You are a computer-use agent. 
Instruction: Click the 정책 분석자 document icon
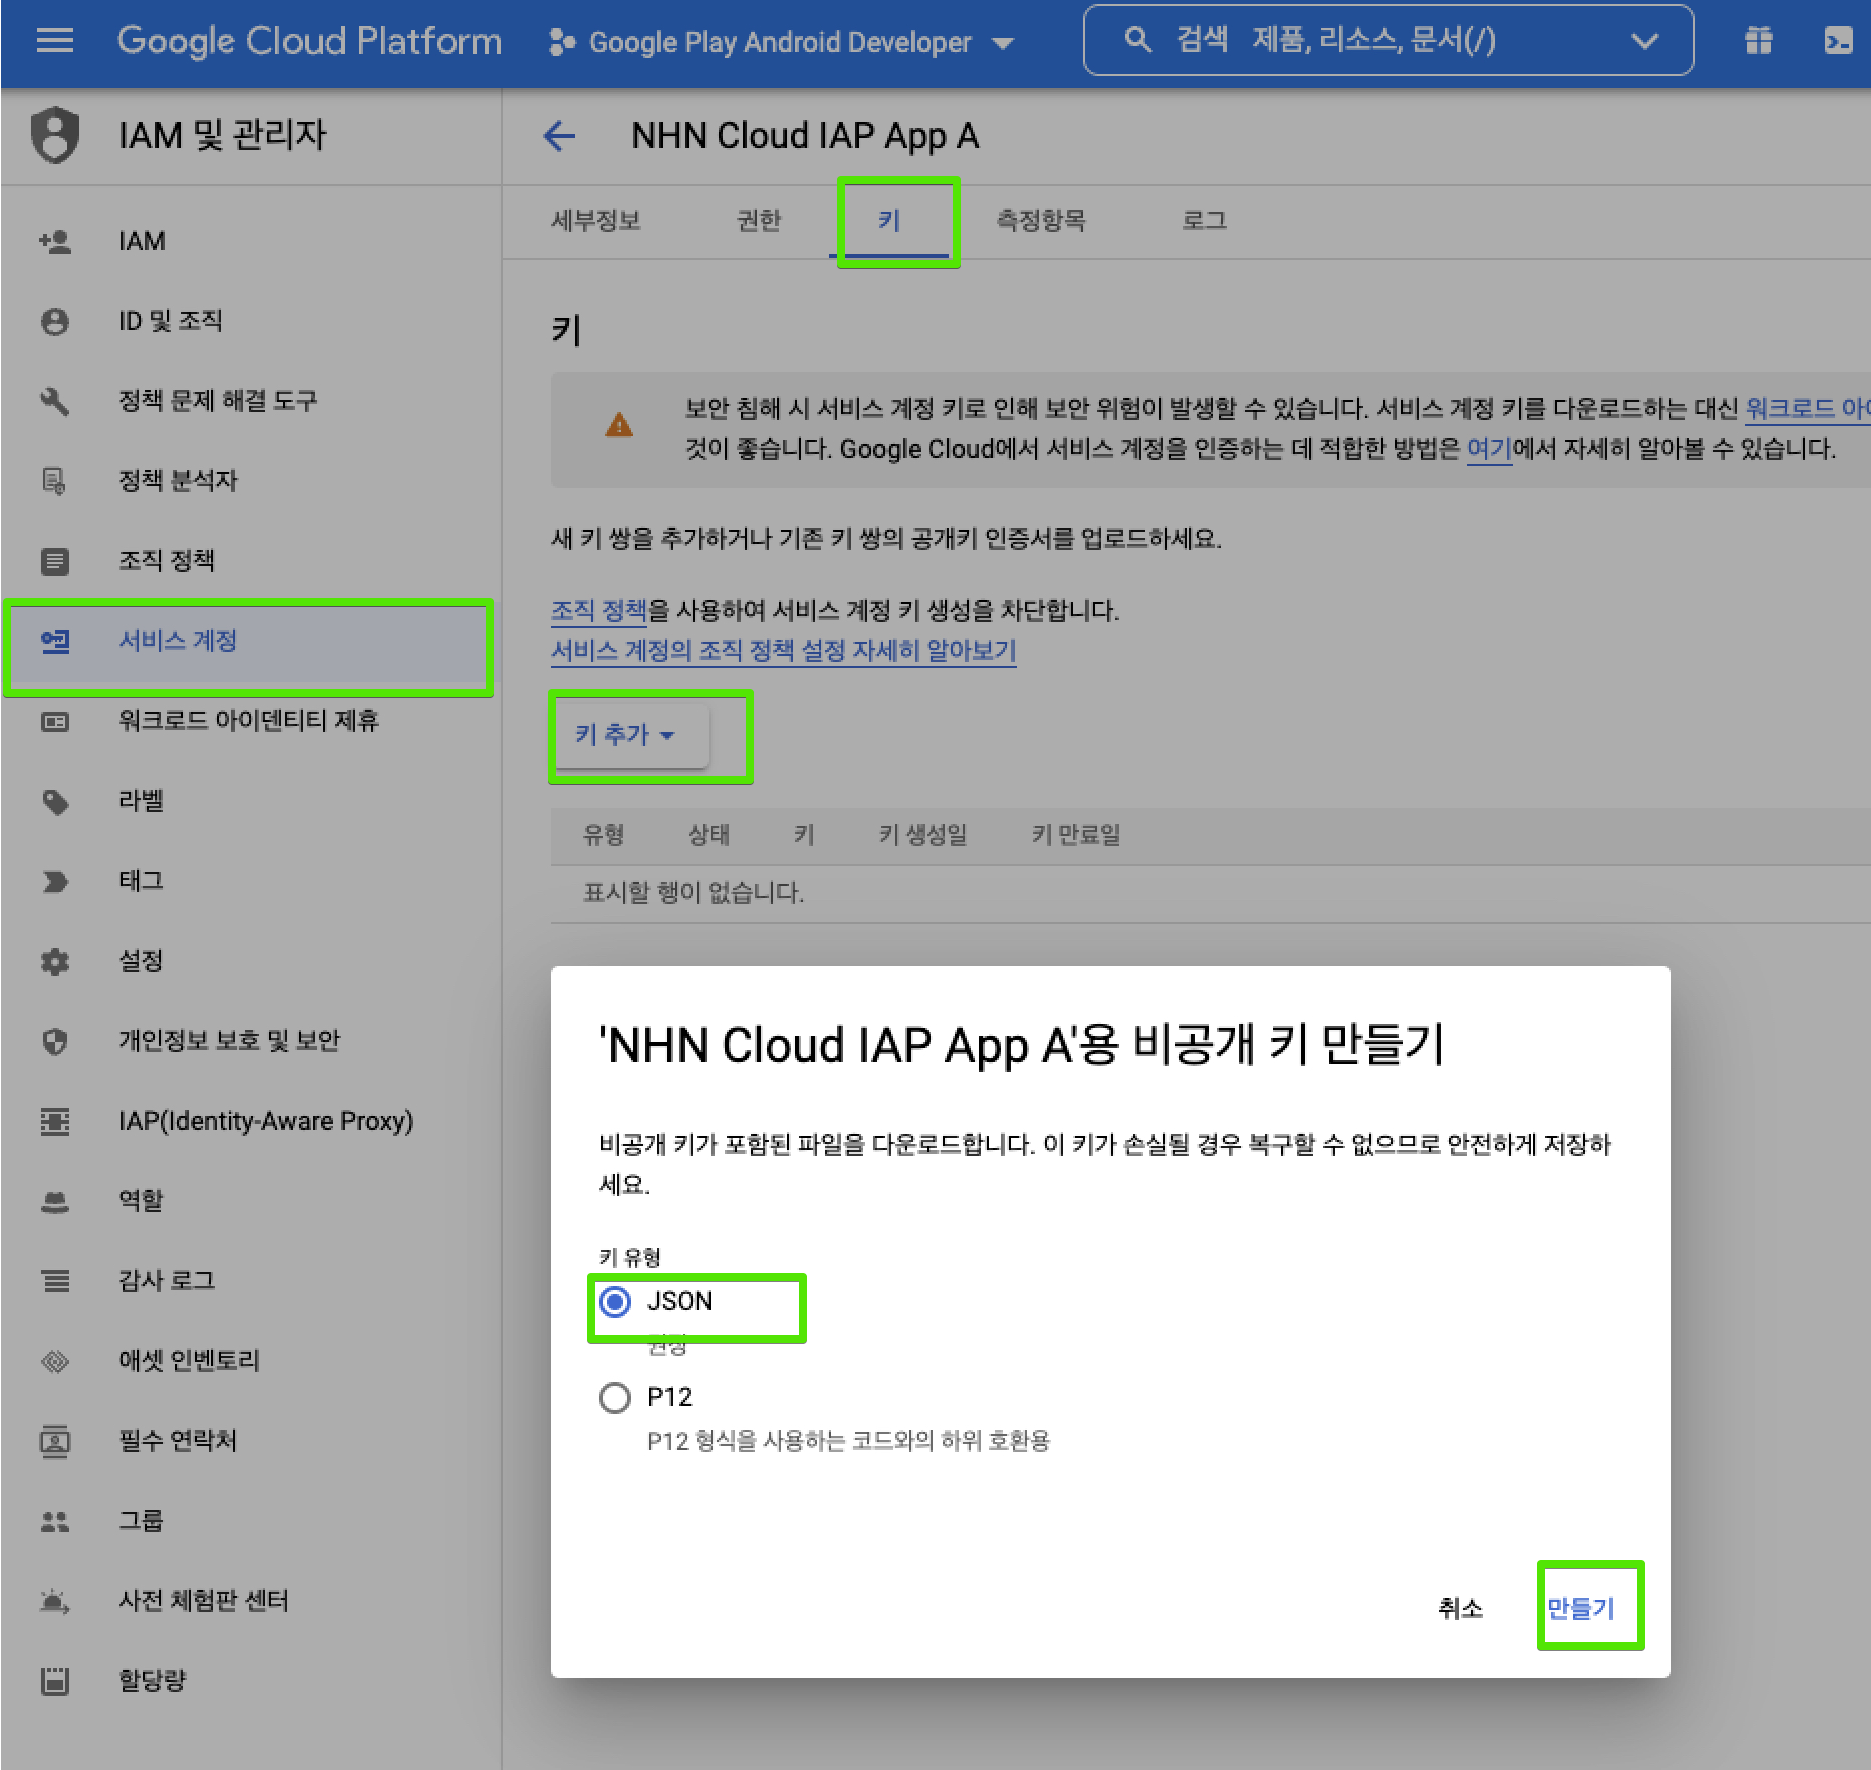[55, 481]
